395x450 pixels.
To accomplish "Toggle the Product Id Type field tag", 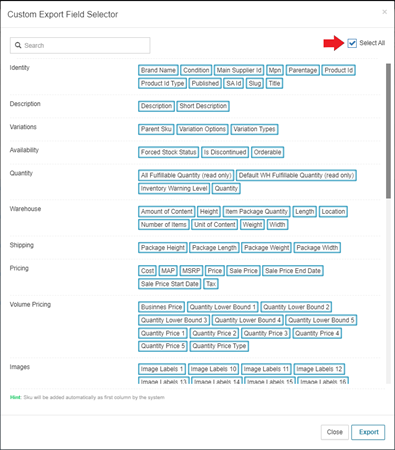I will click(162, 83).
